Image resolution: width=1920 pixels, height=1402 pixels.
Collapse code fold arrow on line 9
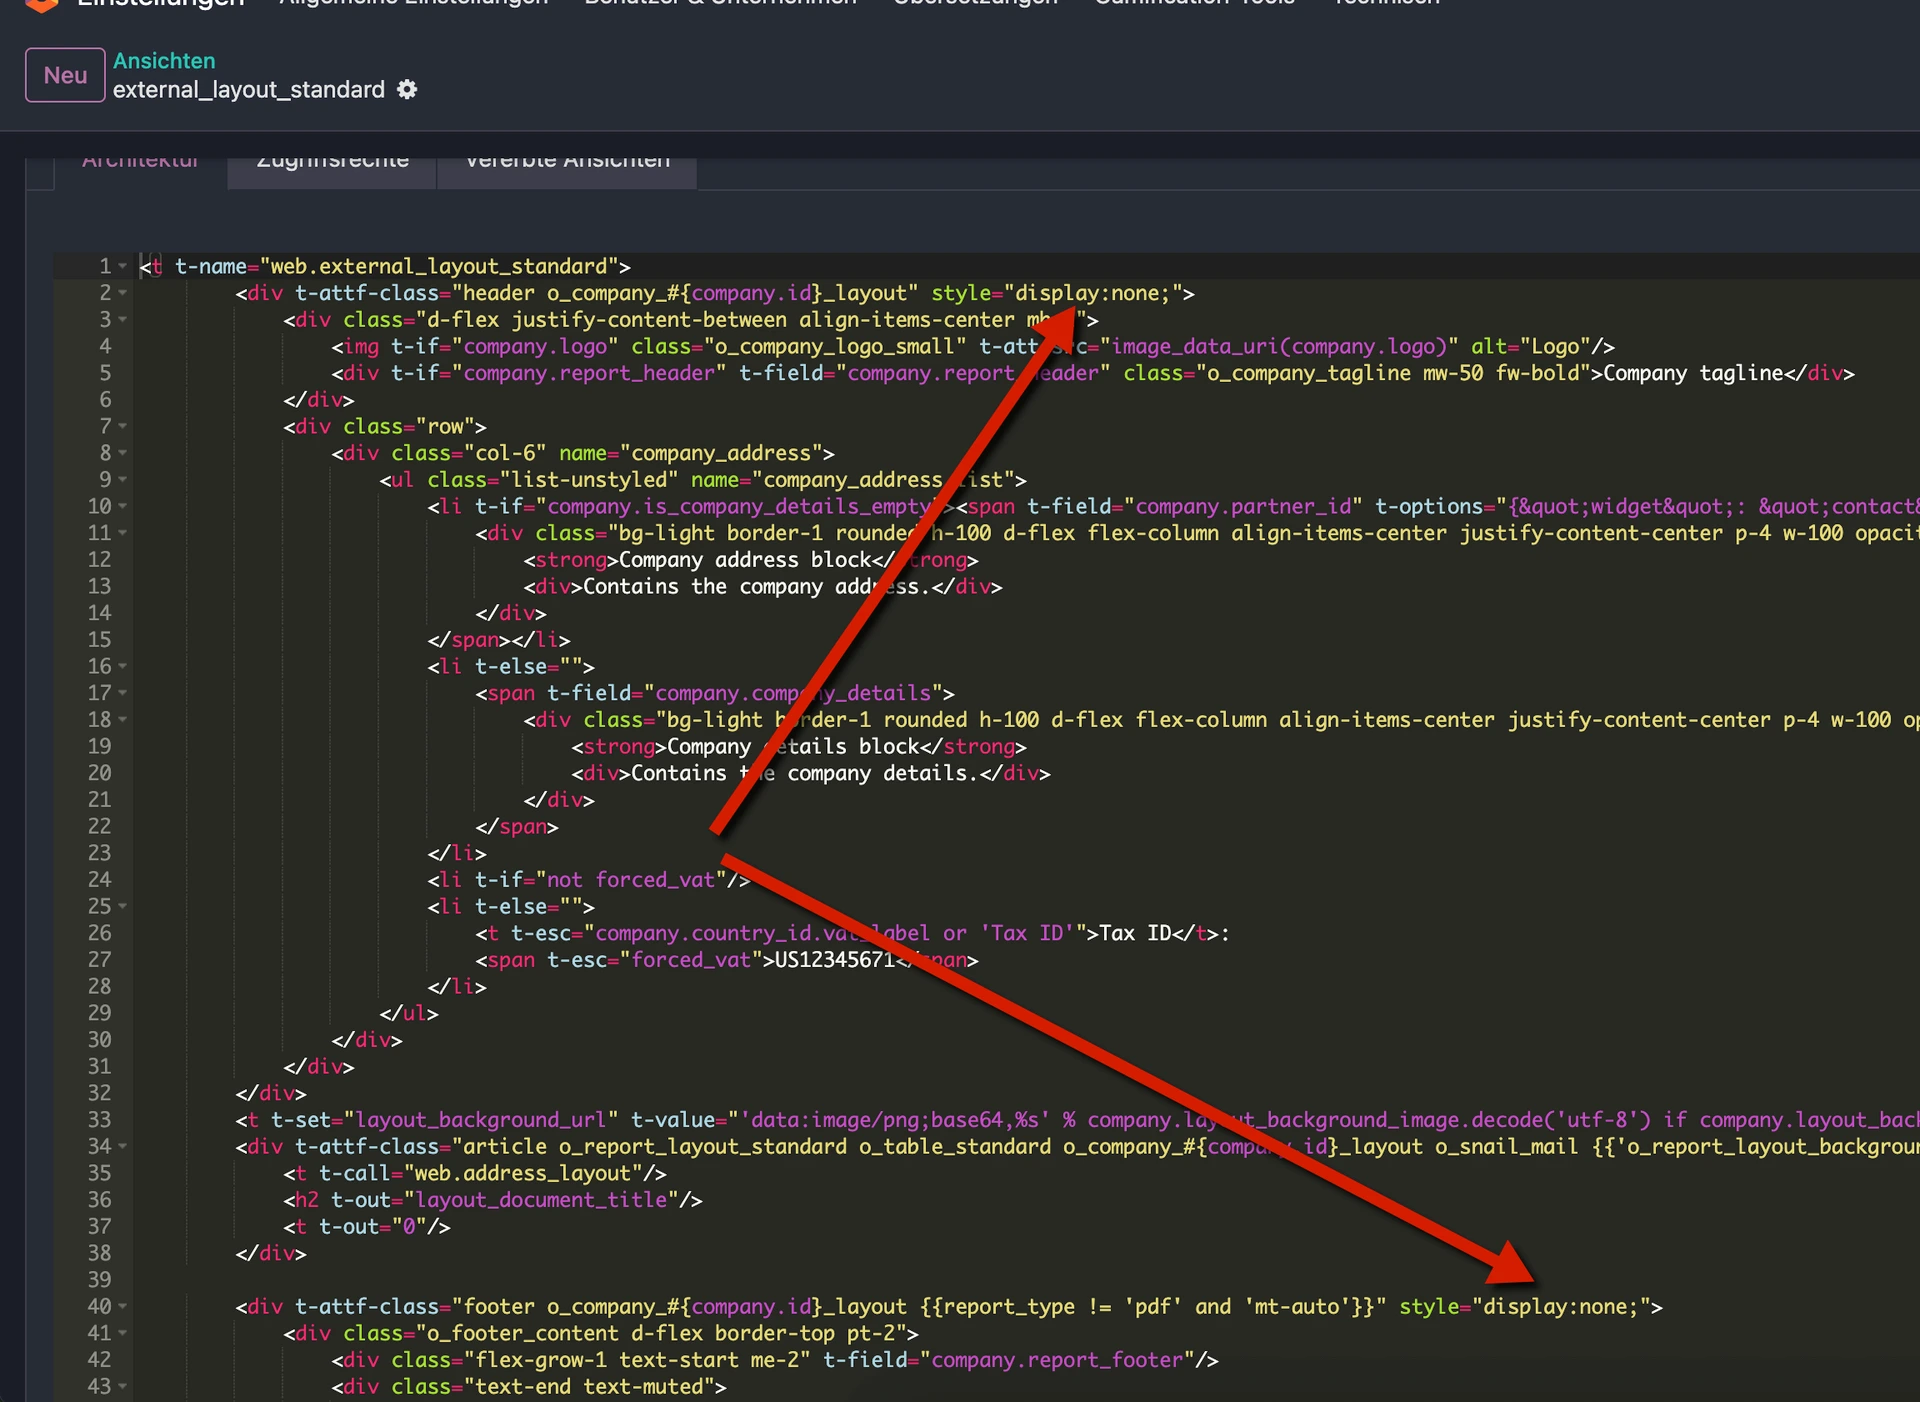tap(122, 479)
